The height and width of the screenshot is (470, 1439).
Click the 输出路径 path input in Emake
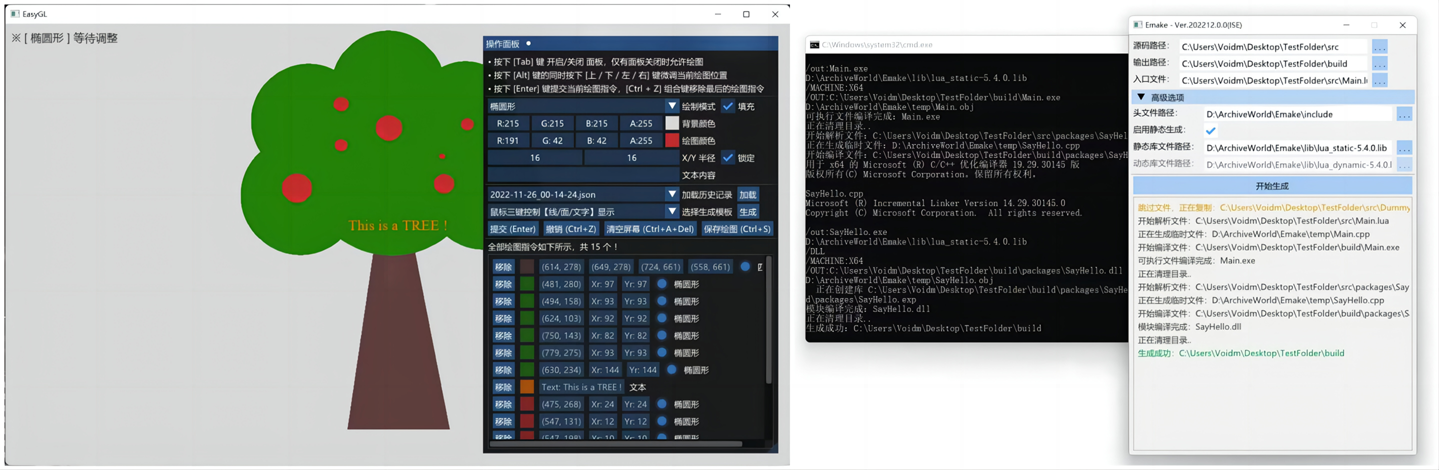click(x=1272, y=63)
